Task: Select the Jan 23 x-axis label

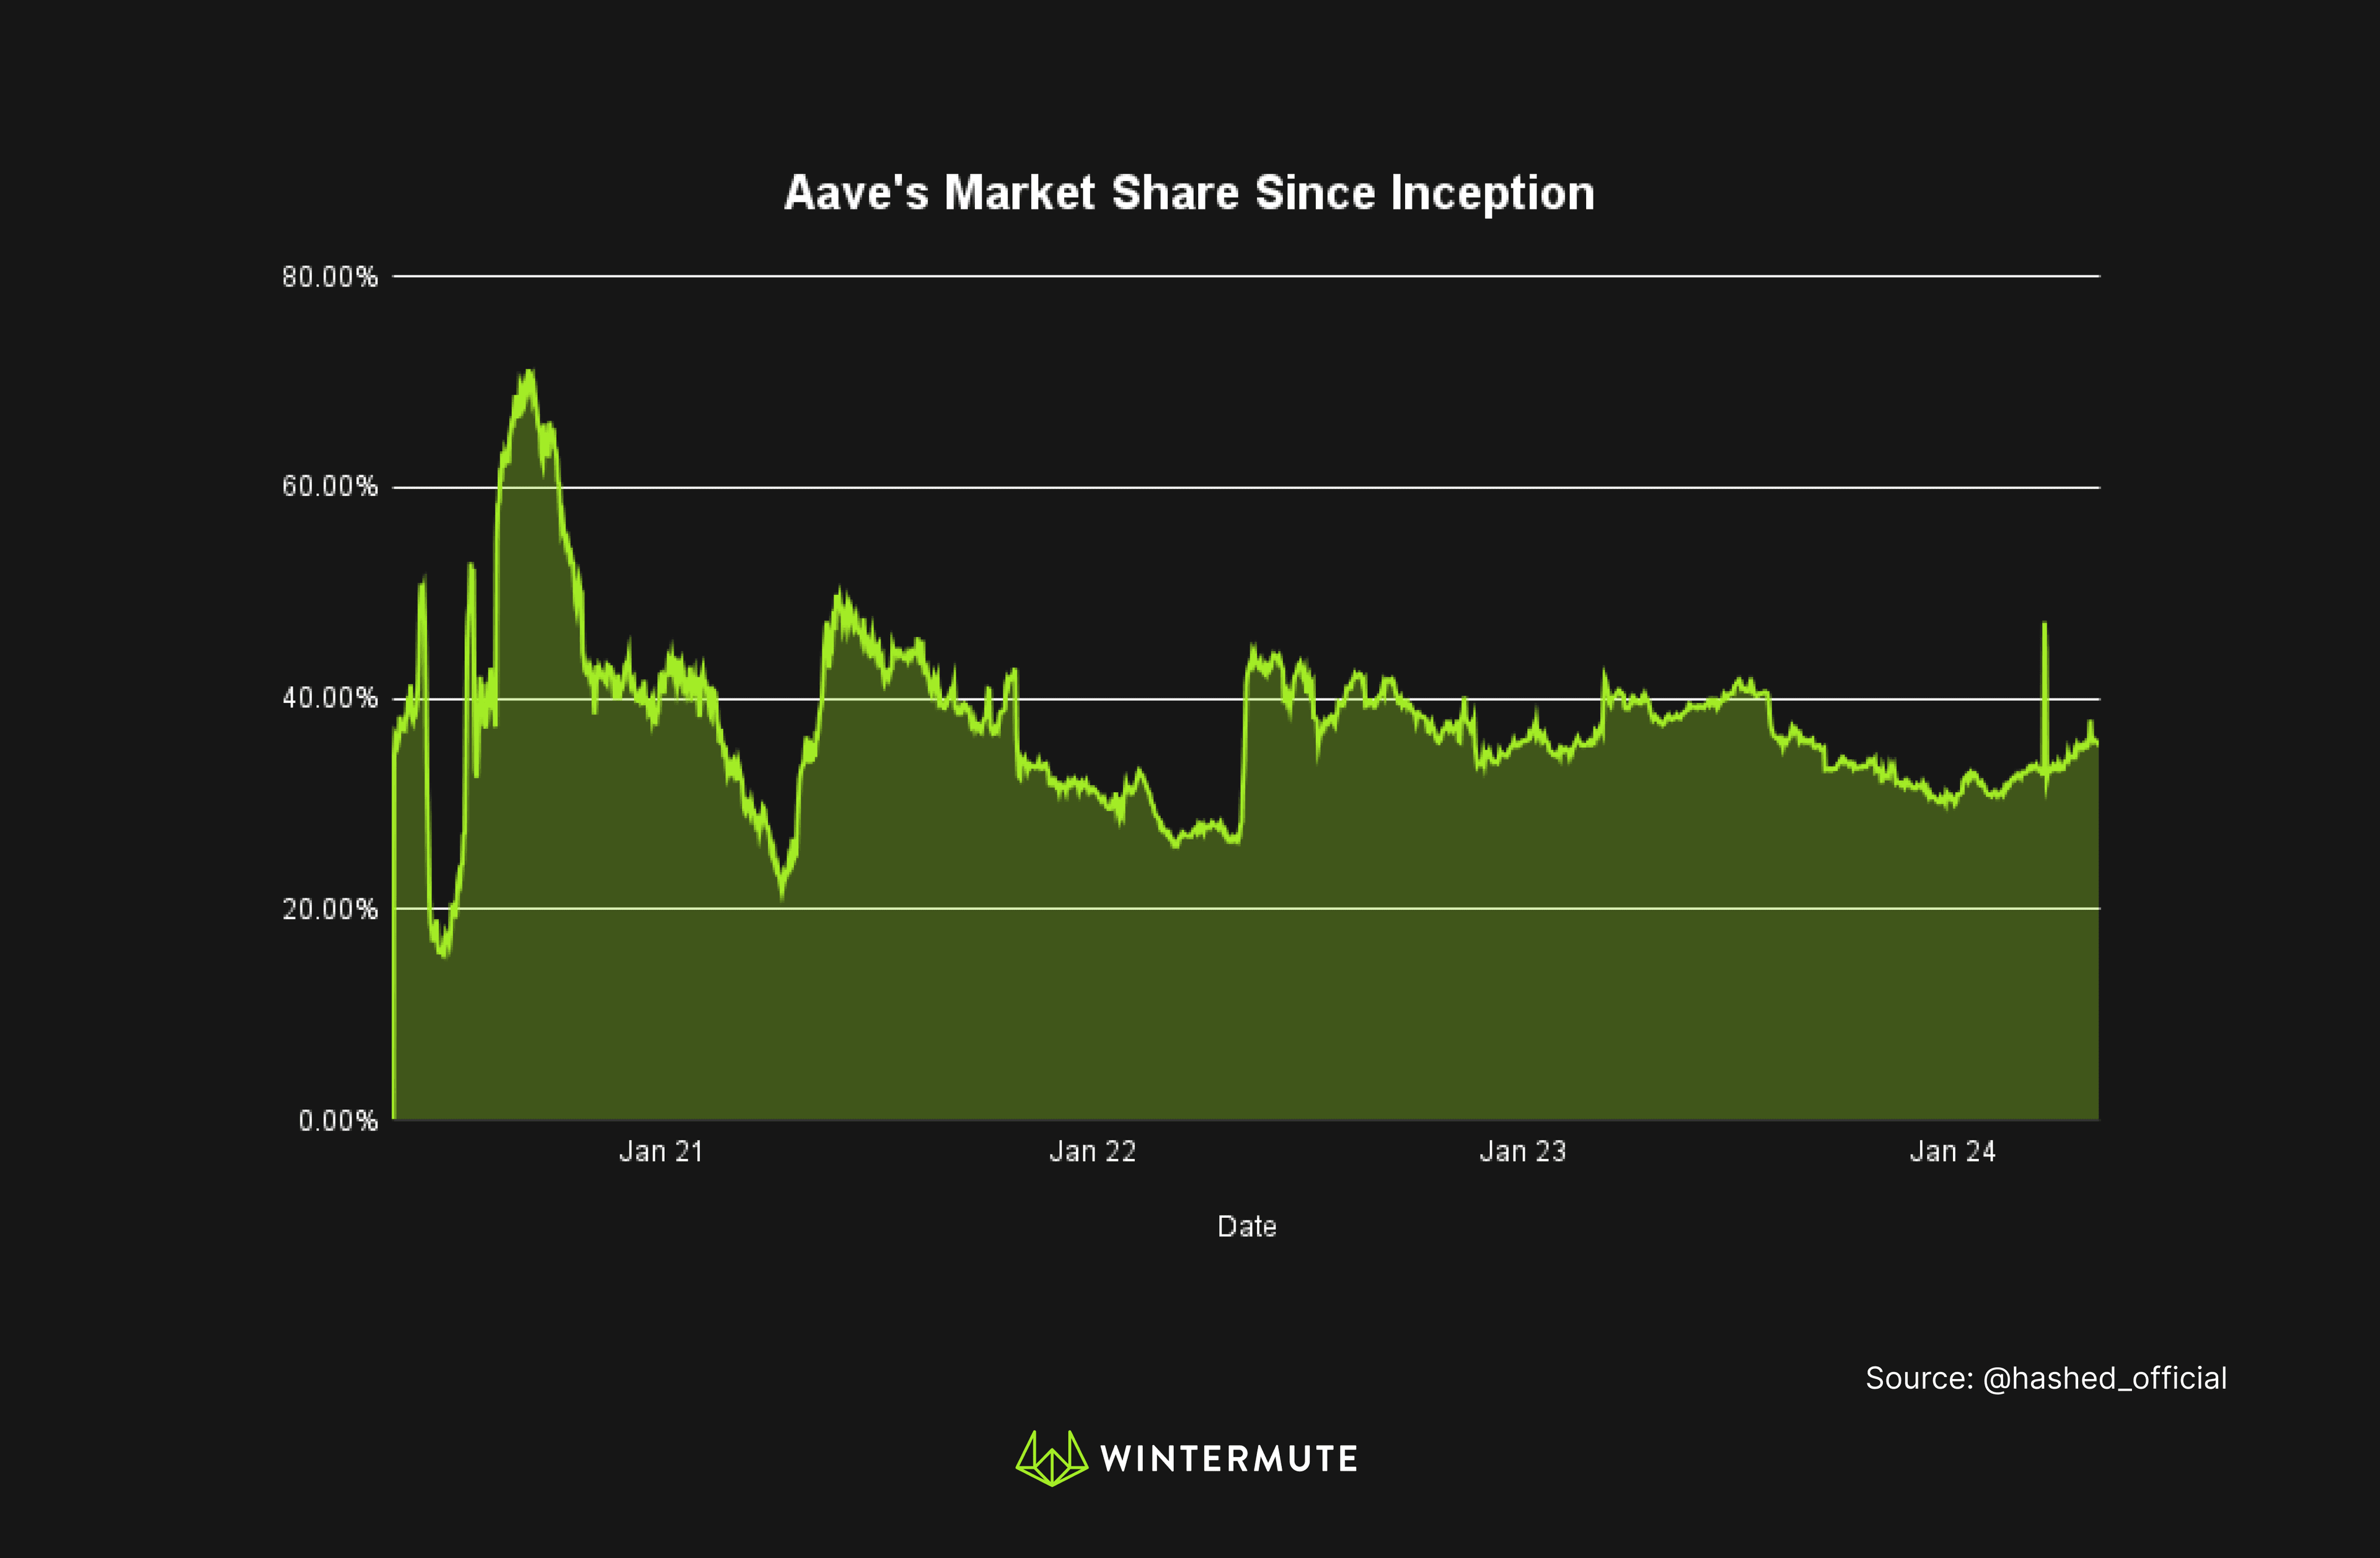Action: (x=1522, y=1152)
